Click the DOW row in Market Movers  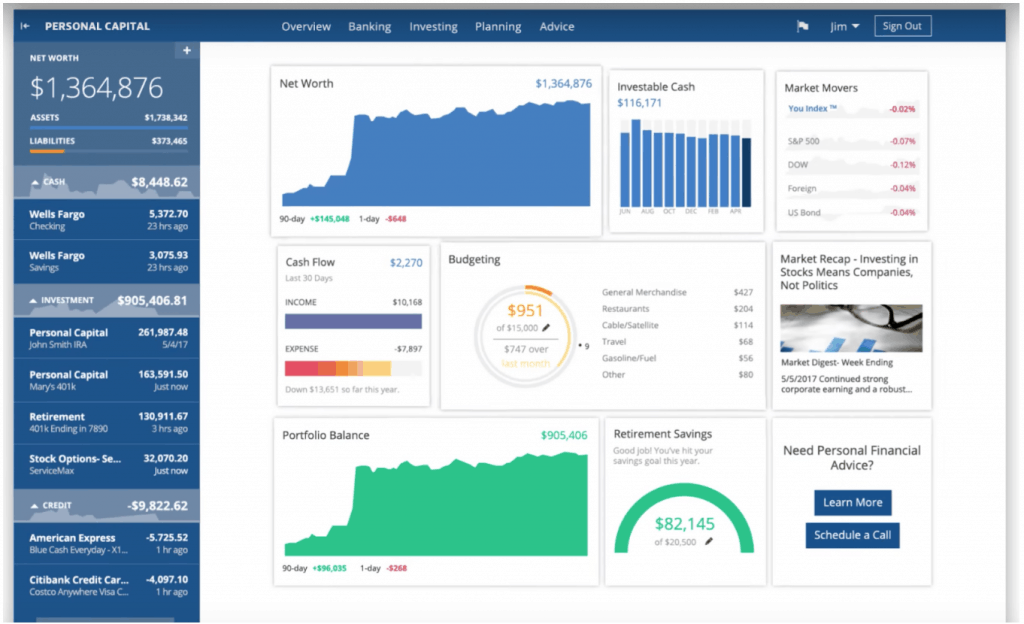click(852, 164)
